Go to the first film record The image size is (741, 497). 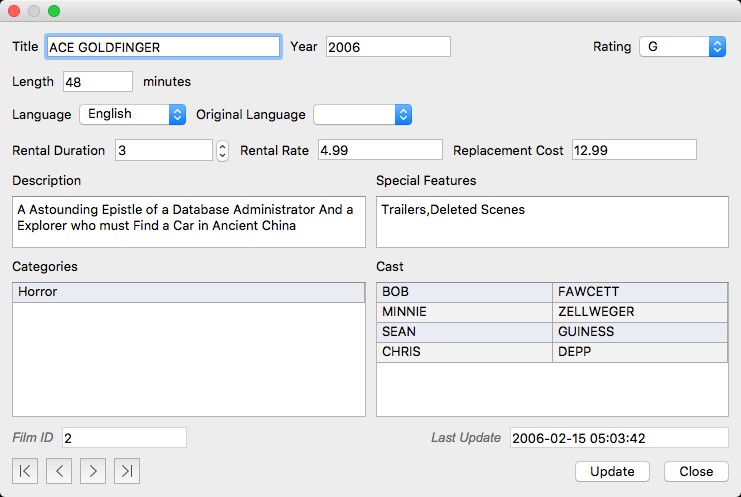(x=25, y=471)
